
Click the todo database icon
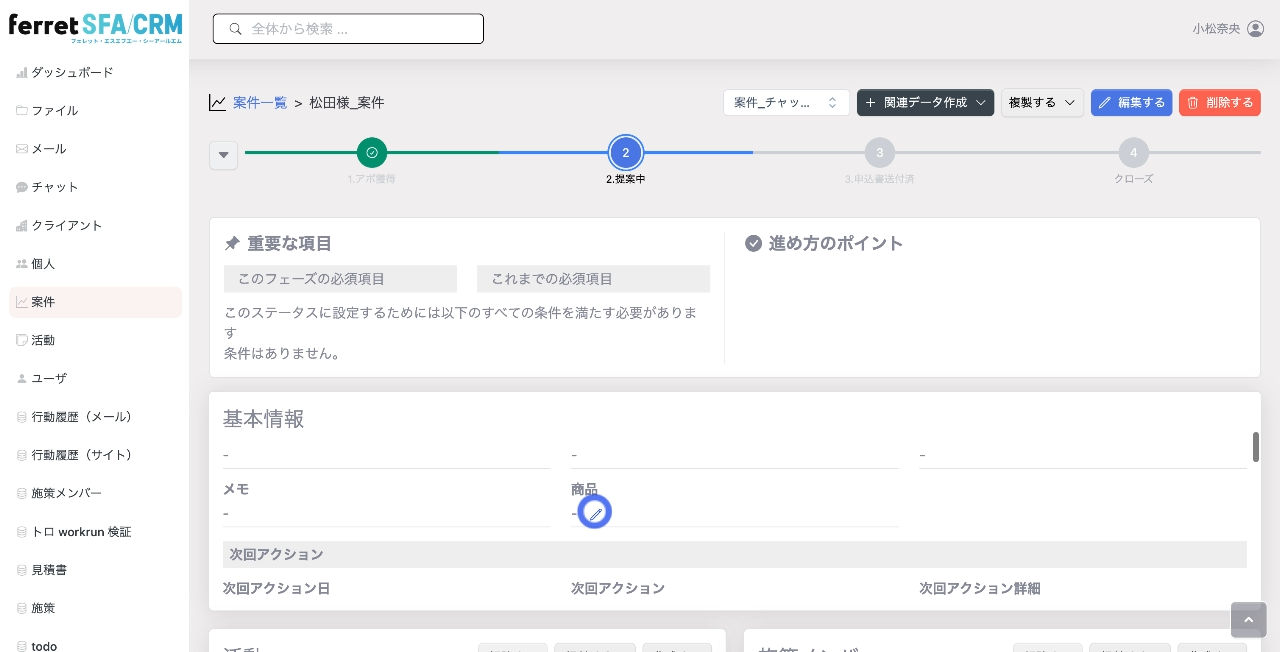point(22,646)
